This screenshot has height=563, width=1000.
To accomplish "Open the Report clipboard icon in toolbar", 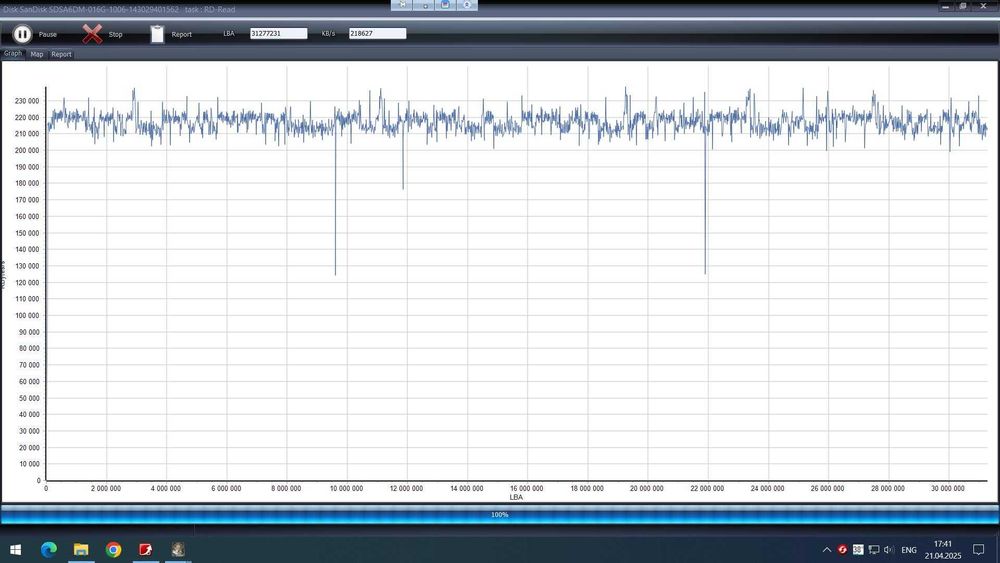I will pos(157,34).
